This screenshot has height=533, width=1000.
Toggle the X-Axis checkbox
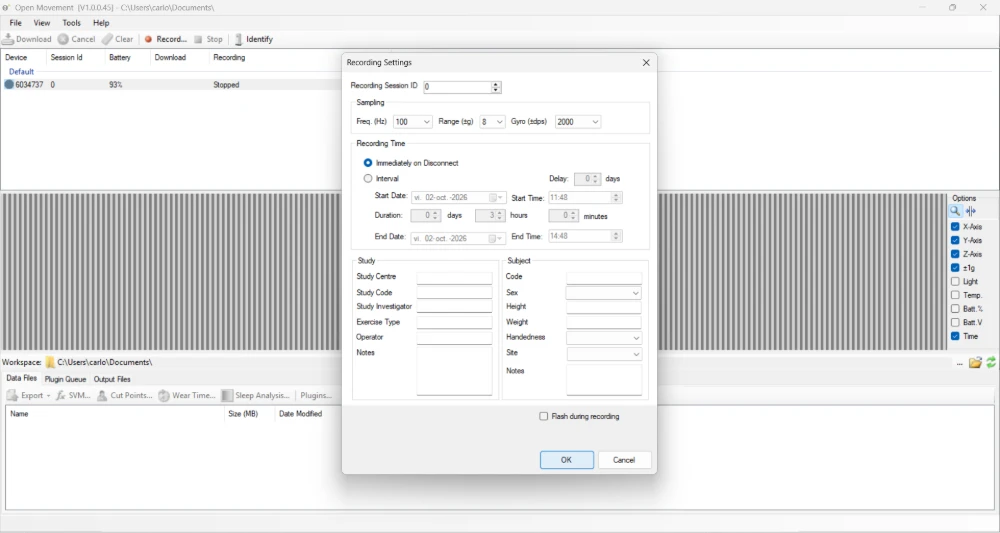point(955,226)
